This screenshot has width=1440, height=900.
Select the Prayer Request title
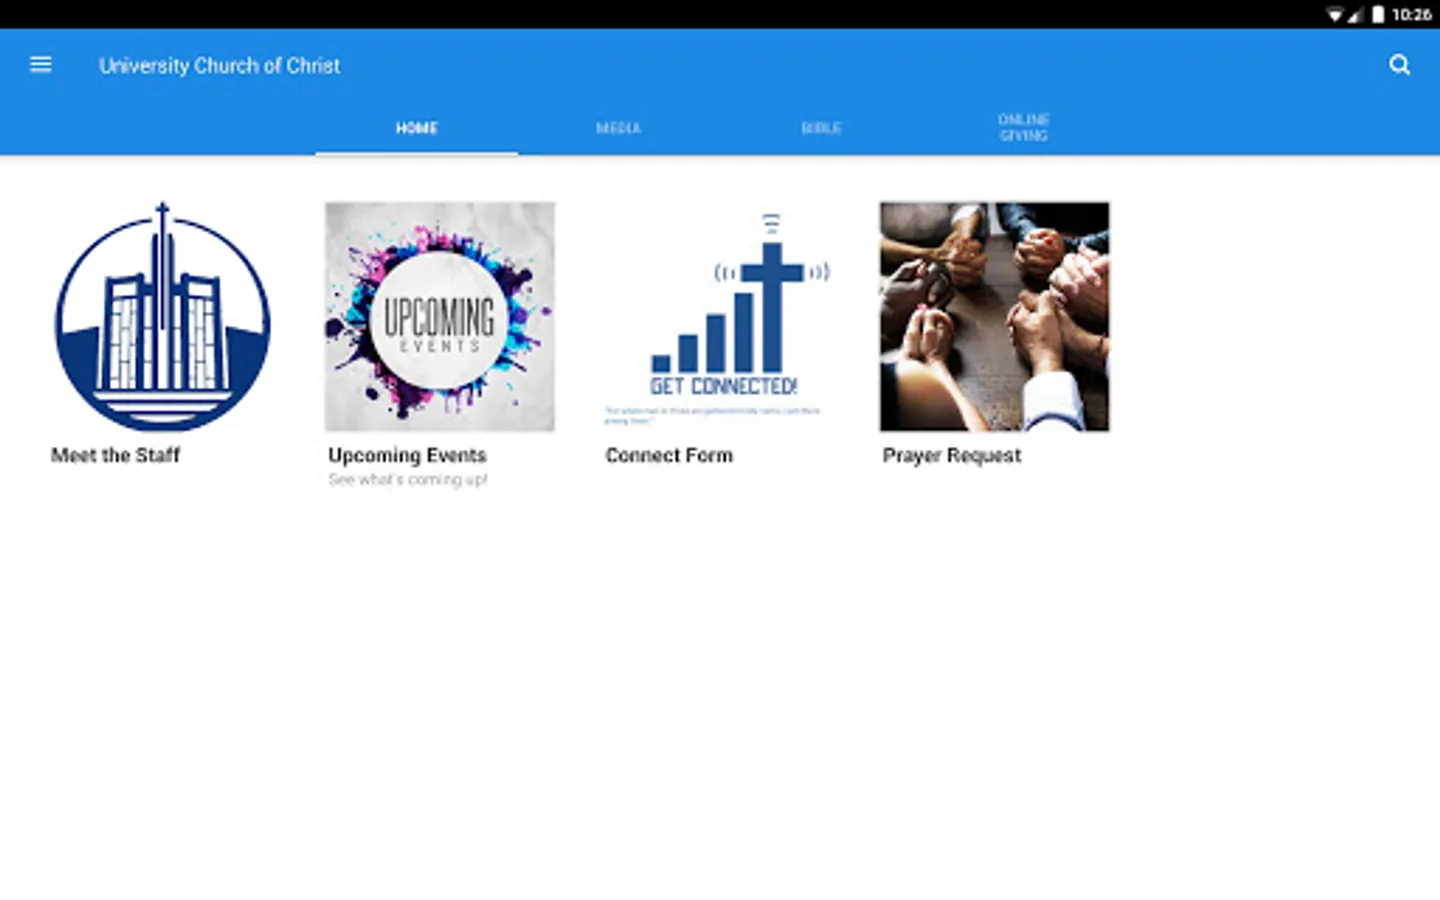pyautogui.click(x=952, y=456)
